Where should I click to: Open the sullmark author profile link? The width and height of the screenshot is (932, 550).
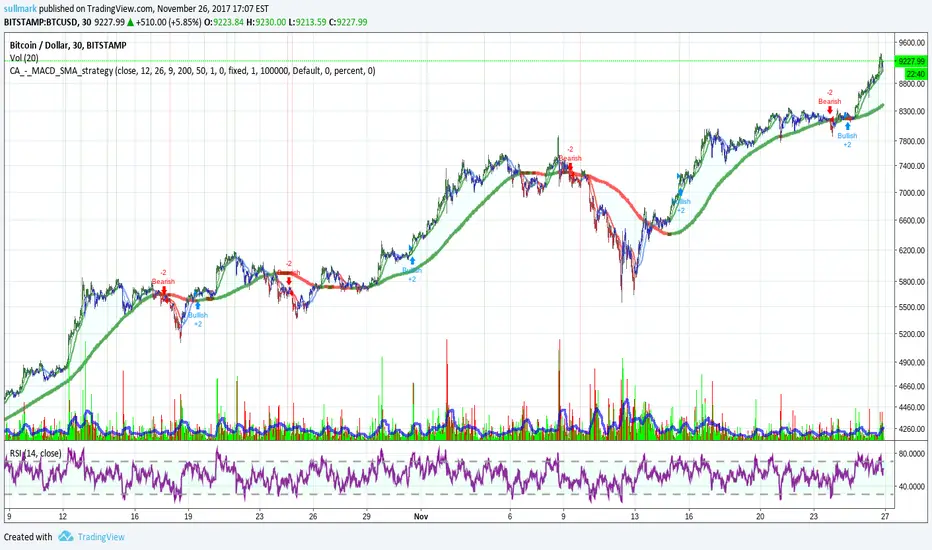pos(20,9)
